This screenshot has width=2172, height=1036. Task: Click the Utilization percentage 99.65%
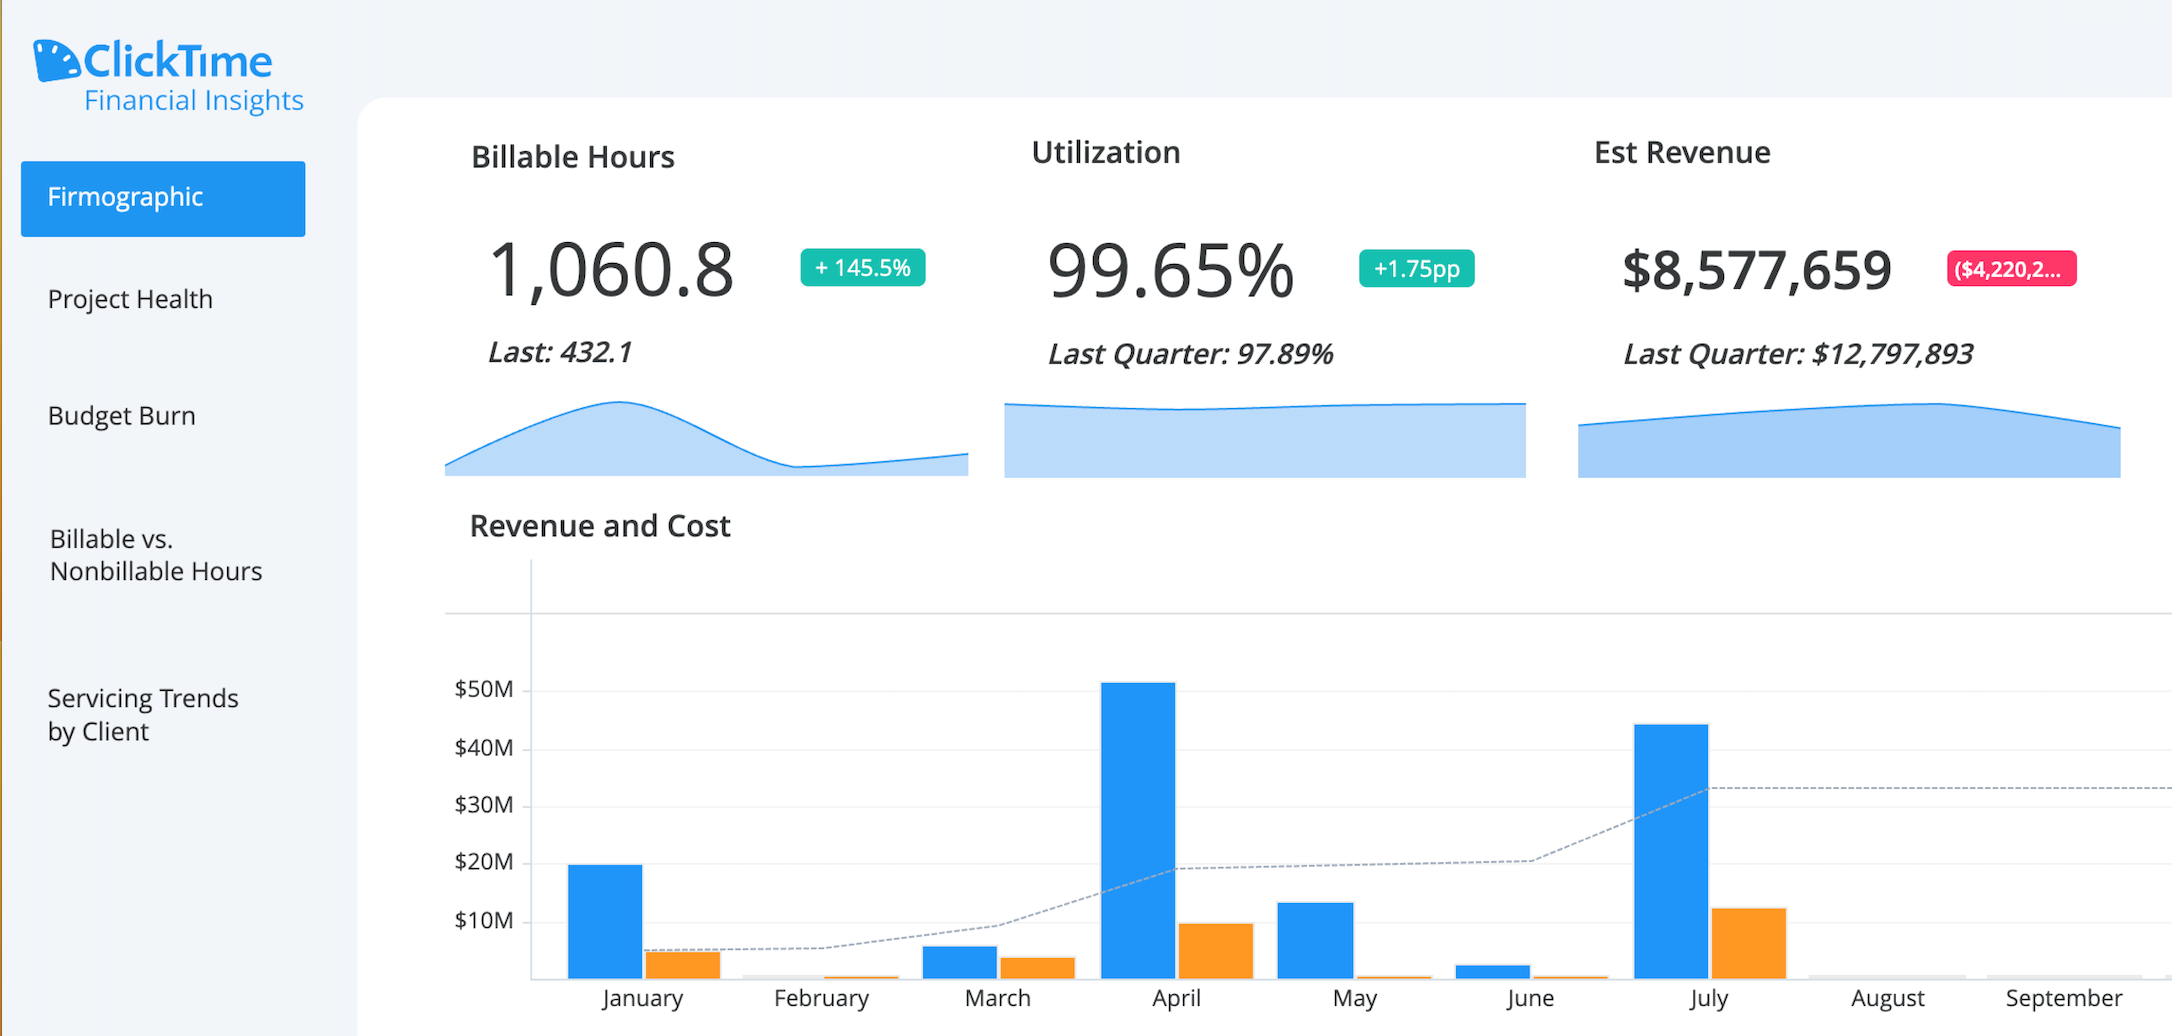tap(1170, 272)
